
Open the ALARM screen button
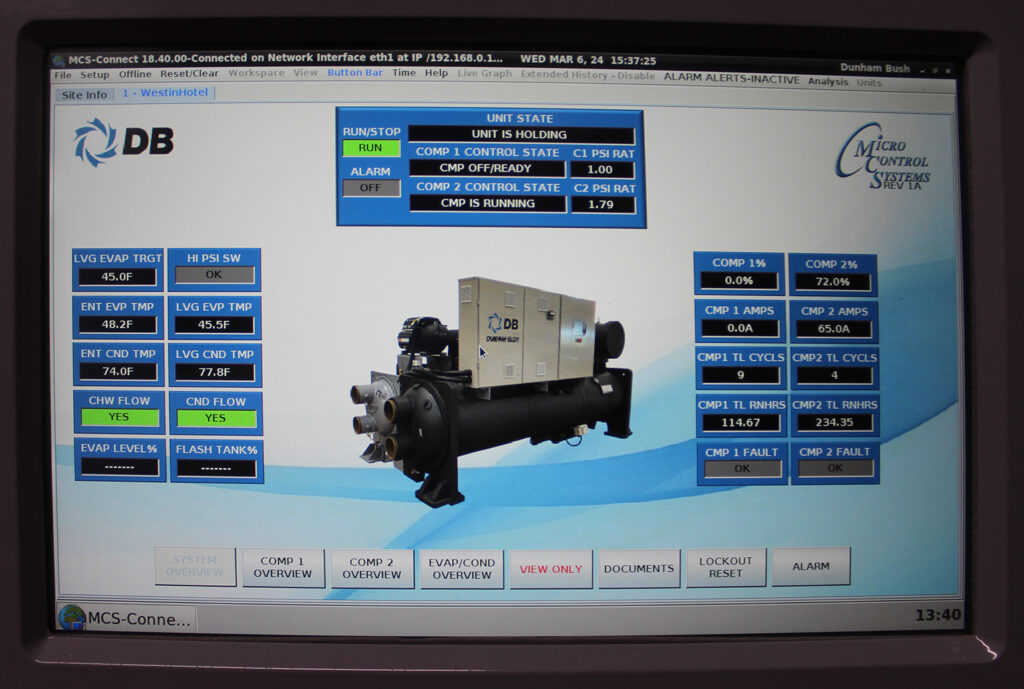[x=811, y=566]
